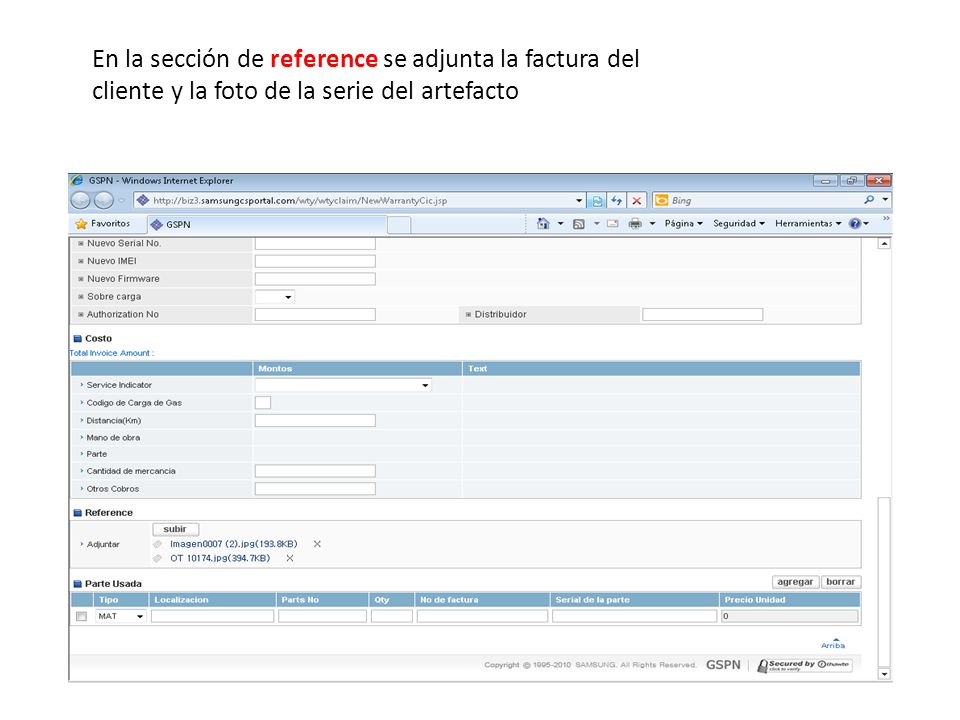This screenshot has height=720, width=960.
Task: Click the subir upload button
Action: (x=175, y=529)
